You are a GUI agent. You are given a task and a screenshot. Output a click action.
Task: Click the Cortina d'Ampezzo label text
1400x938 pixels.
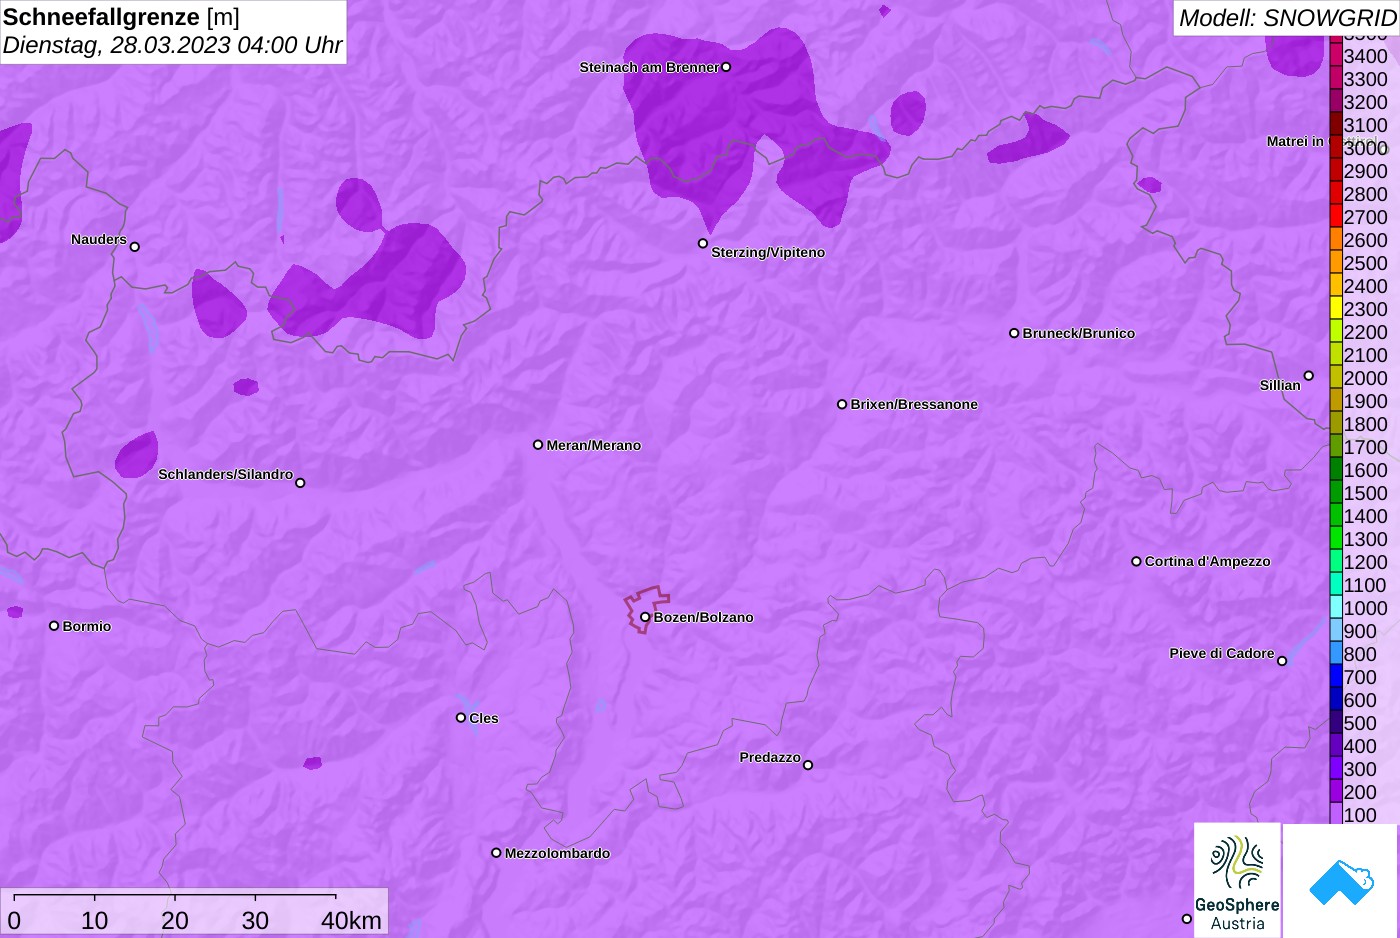tap(1208, 561)
